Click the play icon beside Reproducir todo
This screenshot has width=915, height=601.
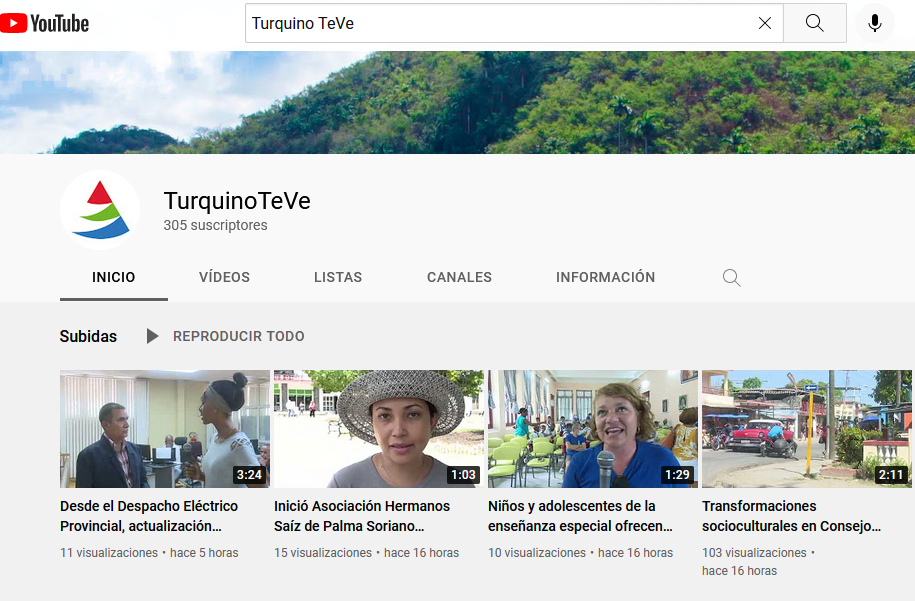(x=152, y=336)
